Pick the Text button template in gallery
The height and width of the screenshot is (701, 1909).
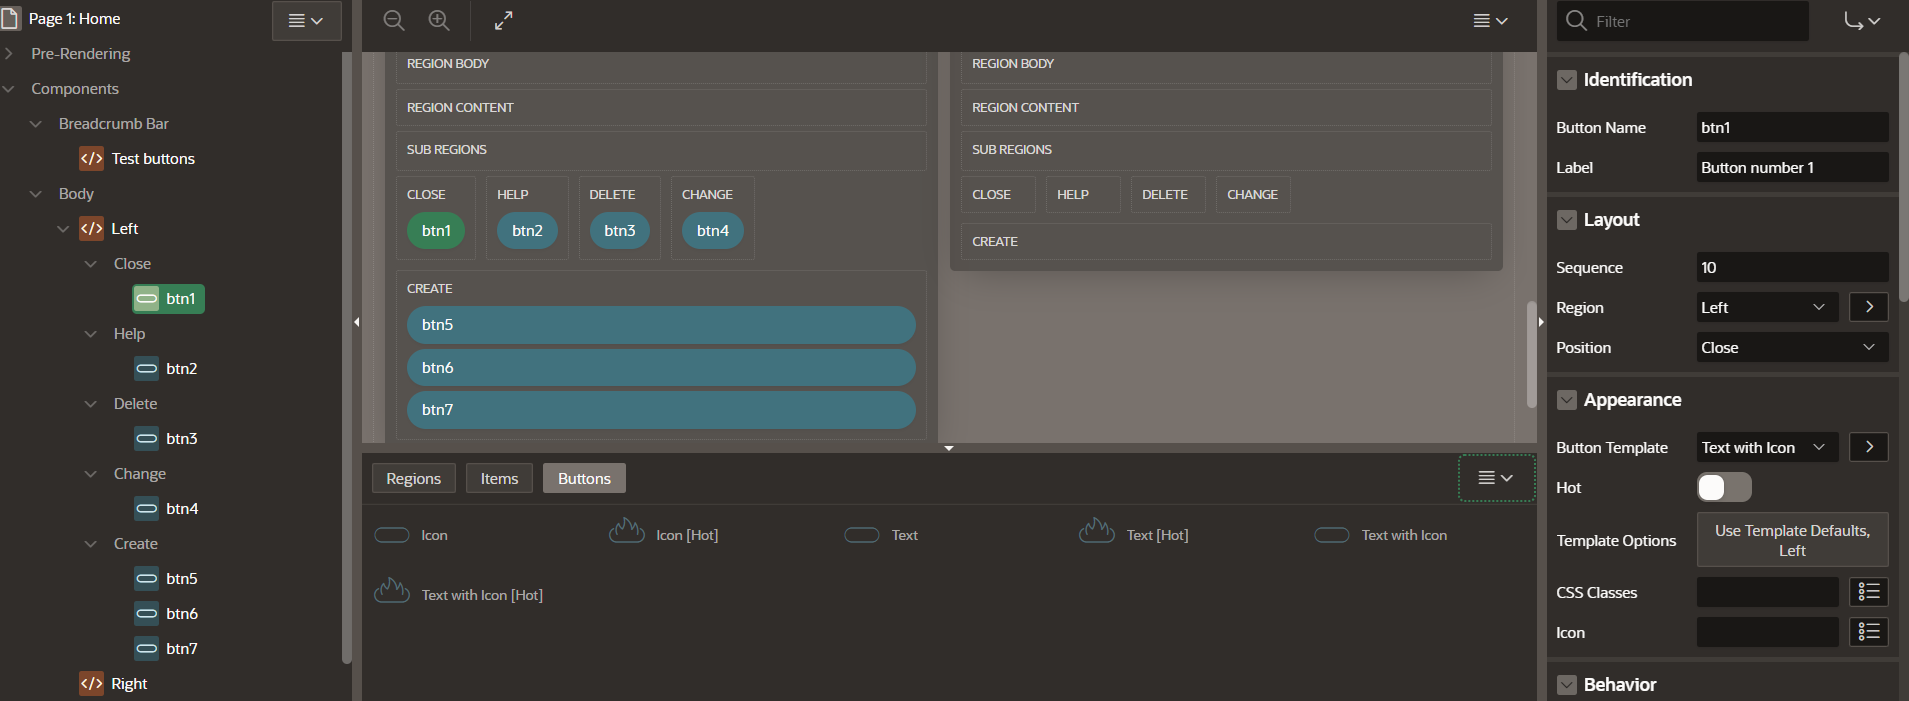click(x=881, y=535)
